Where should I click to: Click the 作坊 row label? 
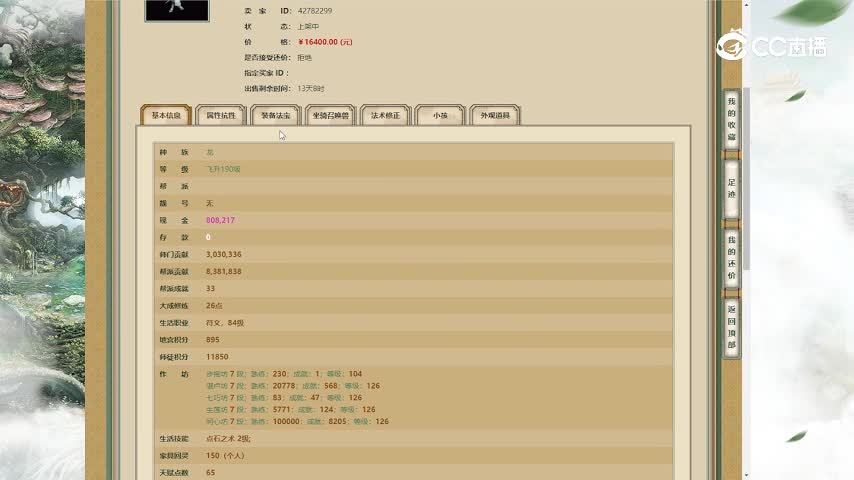pyautogui.click(x=168, y=373)
